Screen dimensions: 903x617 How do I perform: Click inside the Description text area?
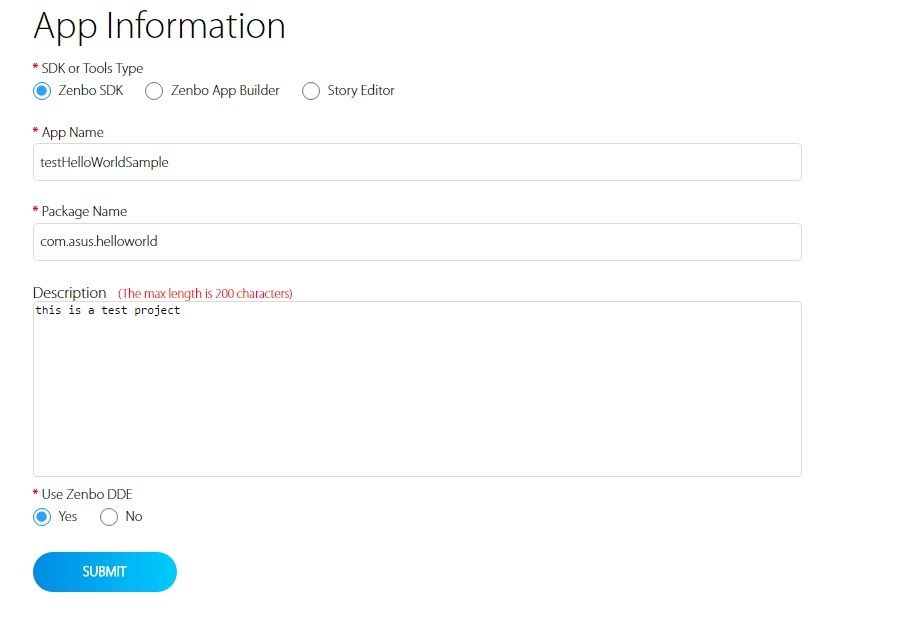point(417,389)
